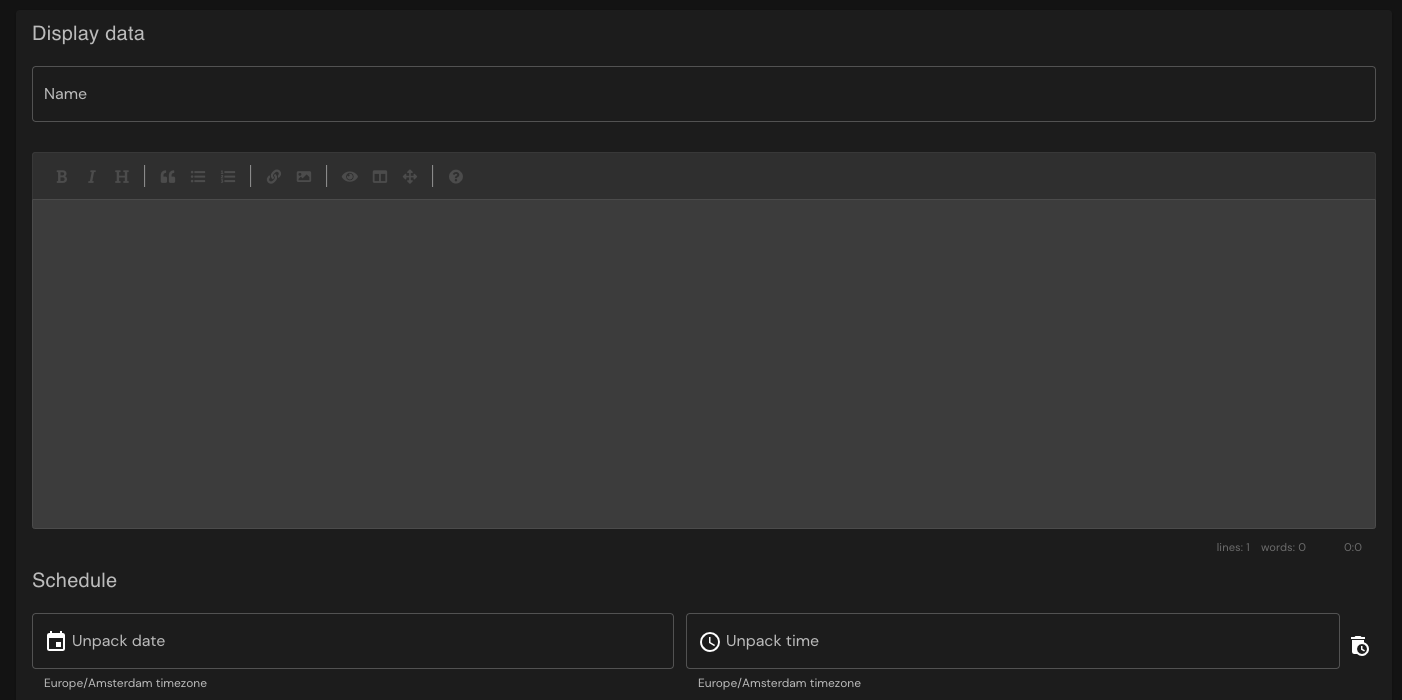Viewport: 1402px width, 700px height.
Task: Create an unordered list
Action: point(197,176)
